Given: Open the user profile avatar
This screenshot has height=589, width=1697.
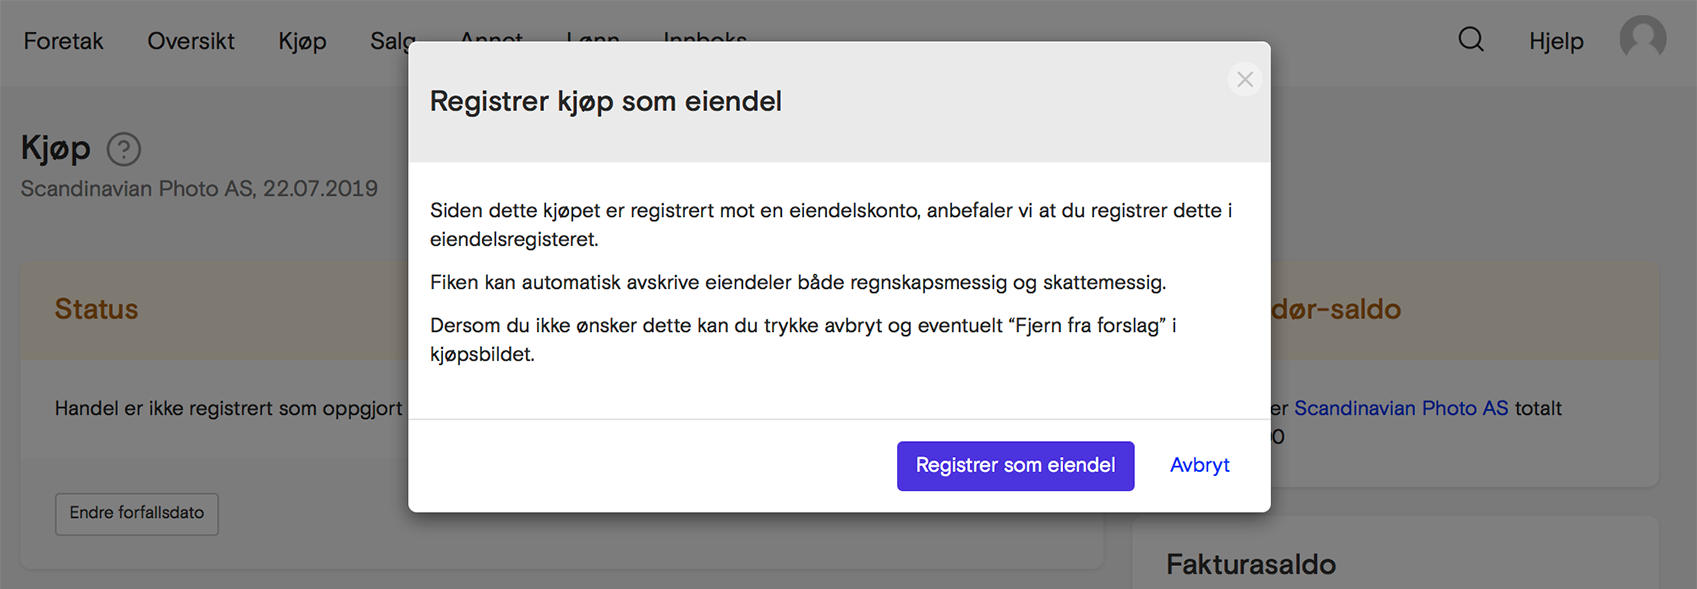Looking at the screenshot, I should click(1643, 39).
